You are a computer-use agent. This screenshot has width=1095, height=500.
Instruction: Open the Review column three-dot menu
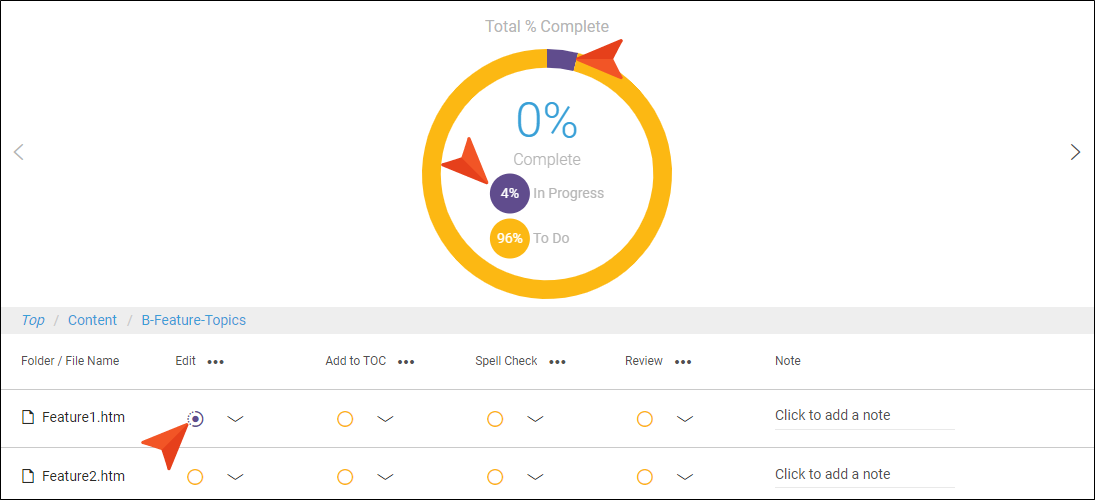[x=683, y=362]
